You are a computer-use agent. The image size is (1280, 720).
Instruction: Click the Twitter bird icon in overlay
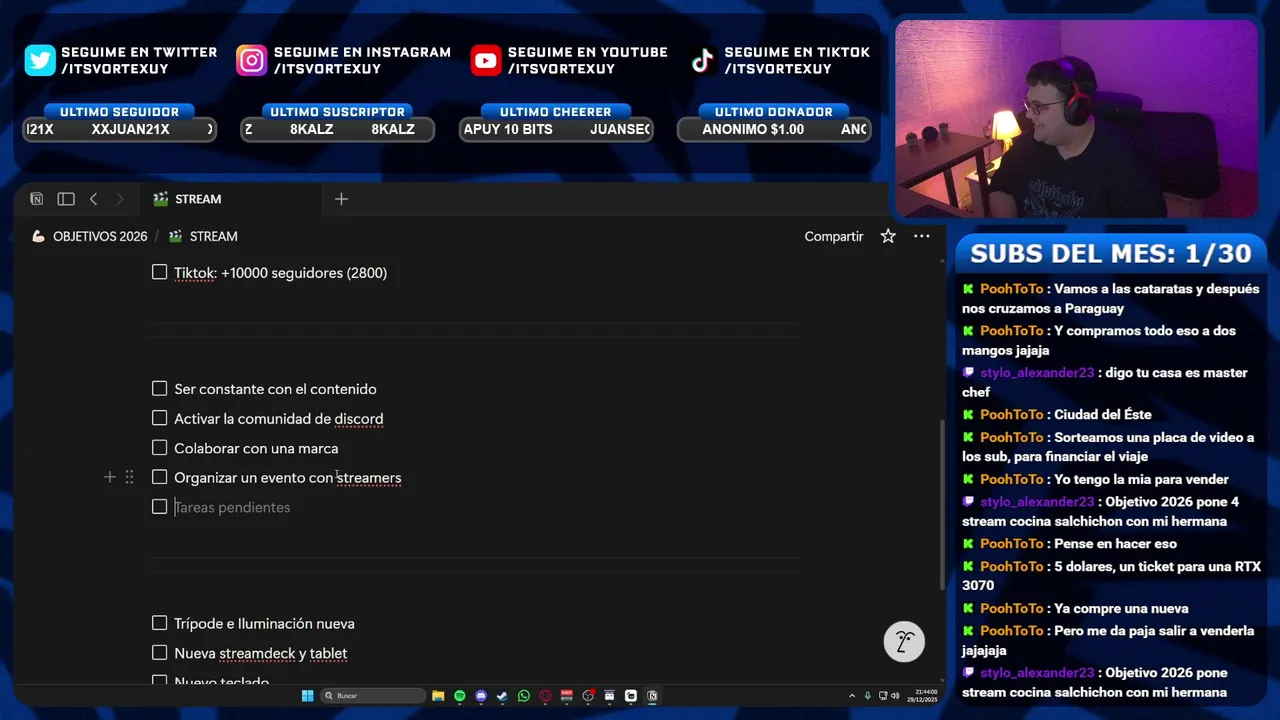(x=40, y=60)
